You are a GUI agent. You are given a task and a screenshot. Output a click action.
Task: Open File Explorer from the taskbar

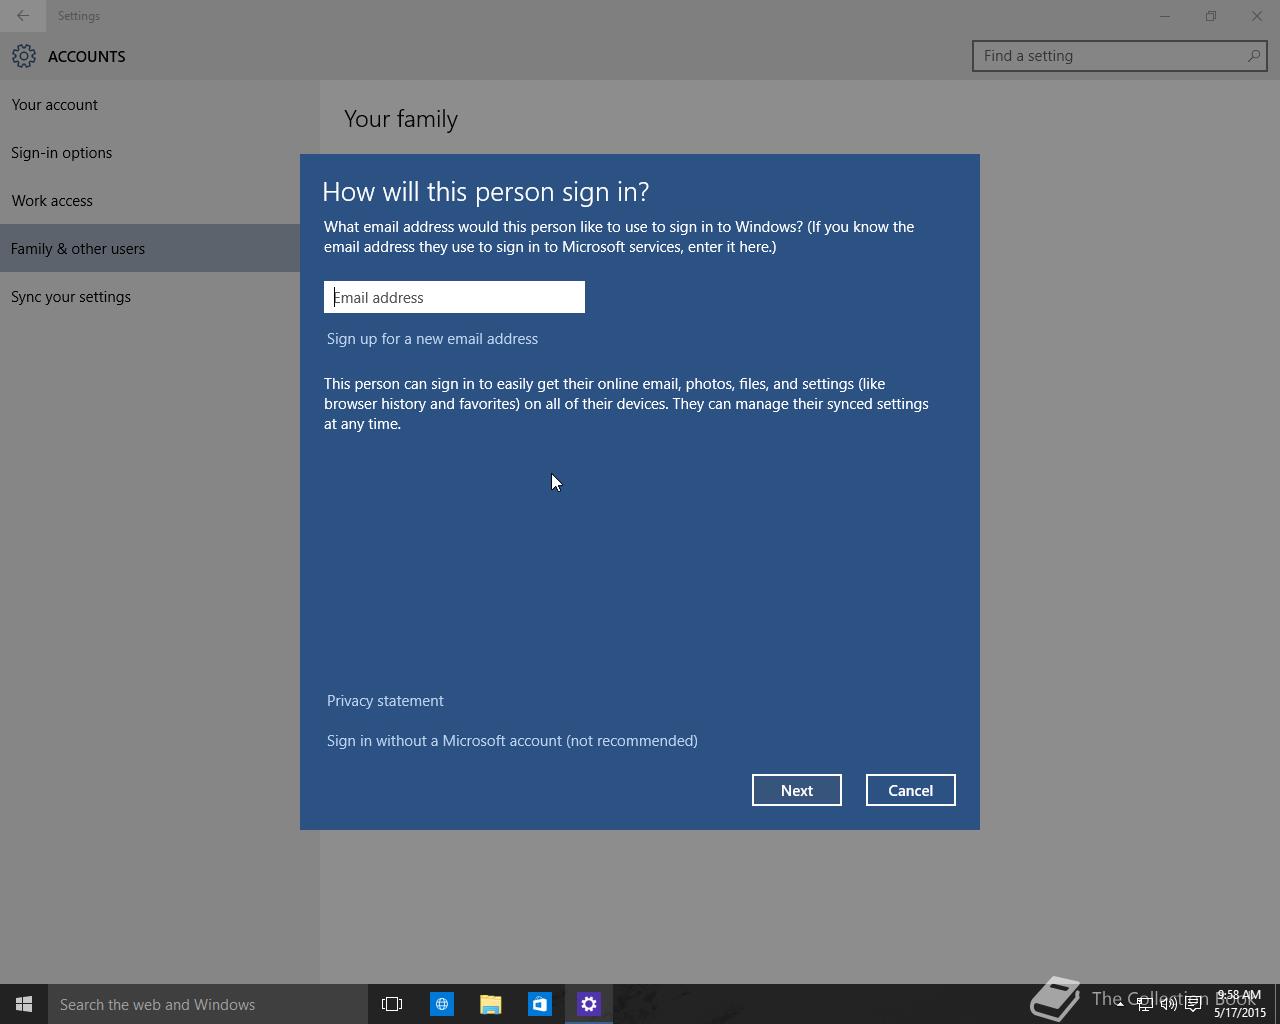point(490,1004)
